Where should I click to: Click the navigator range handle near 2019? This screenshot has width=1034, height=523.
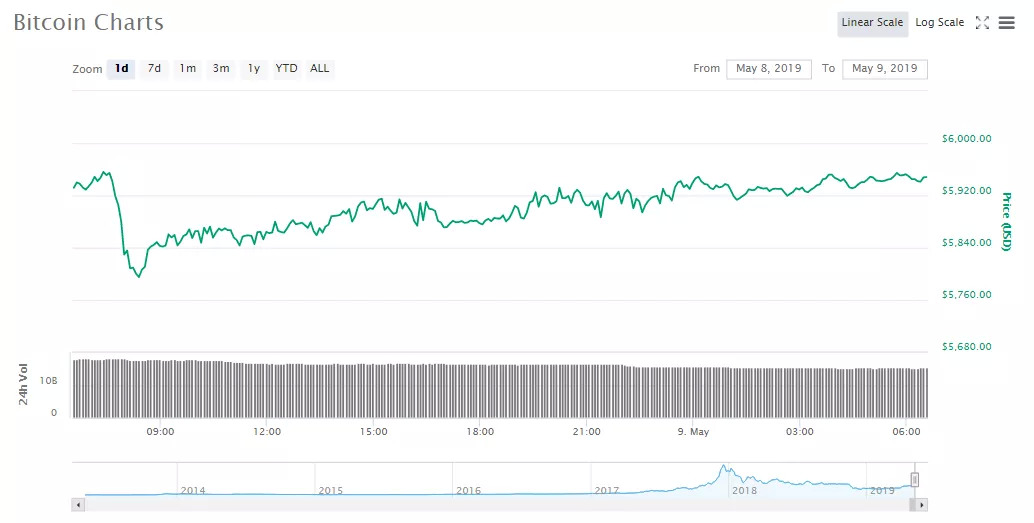914,480
